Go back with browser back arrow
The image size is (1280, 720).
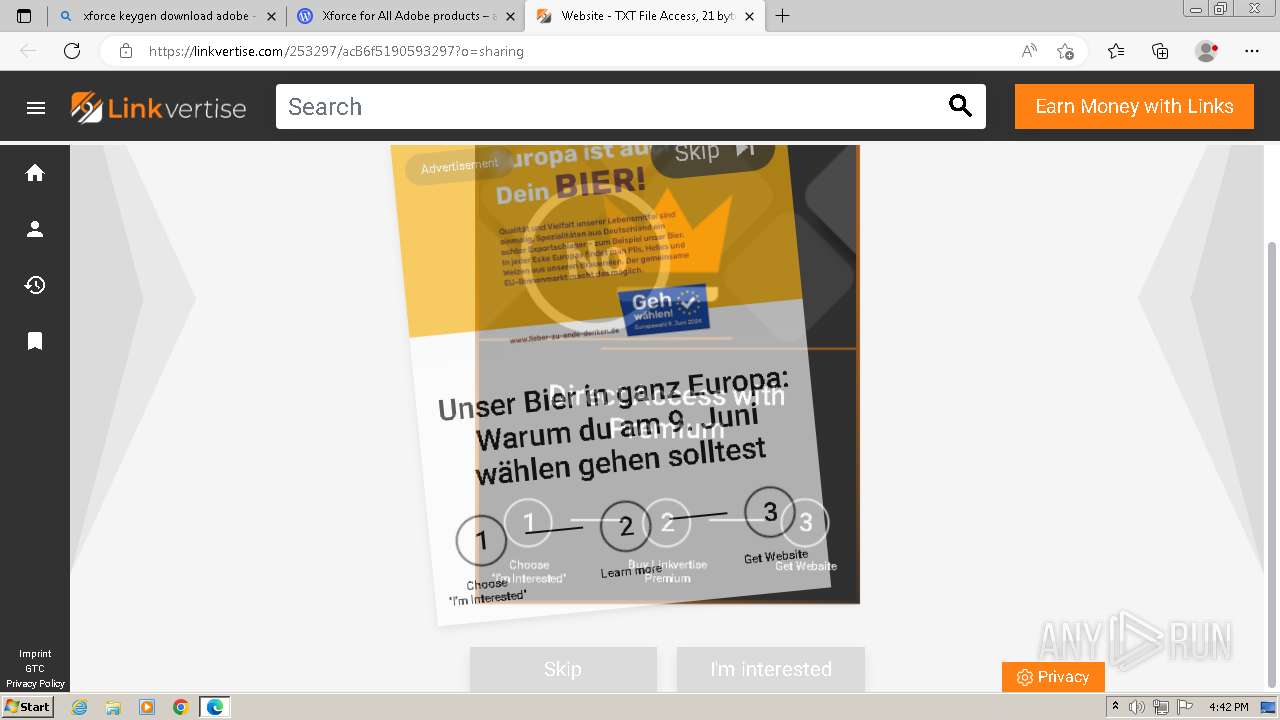[x=28, y=51]
